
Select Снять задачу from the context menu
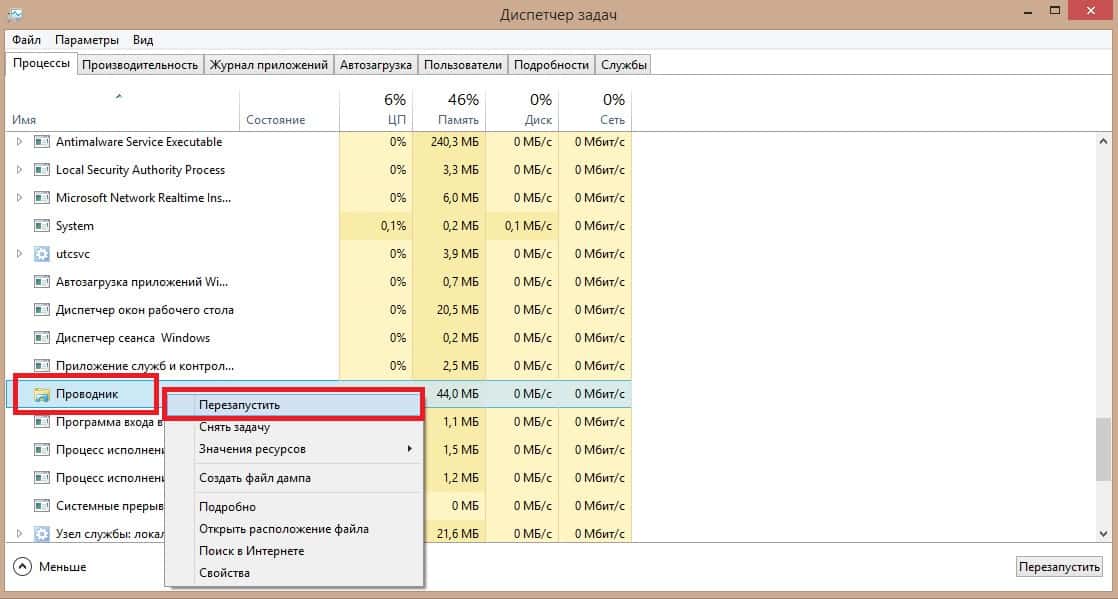point(235,427)
